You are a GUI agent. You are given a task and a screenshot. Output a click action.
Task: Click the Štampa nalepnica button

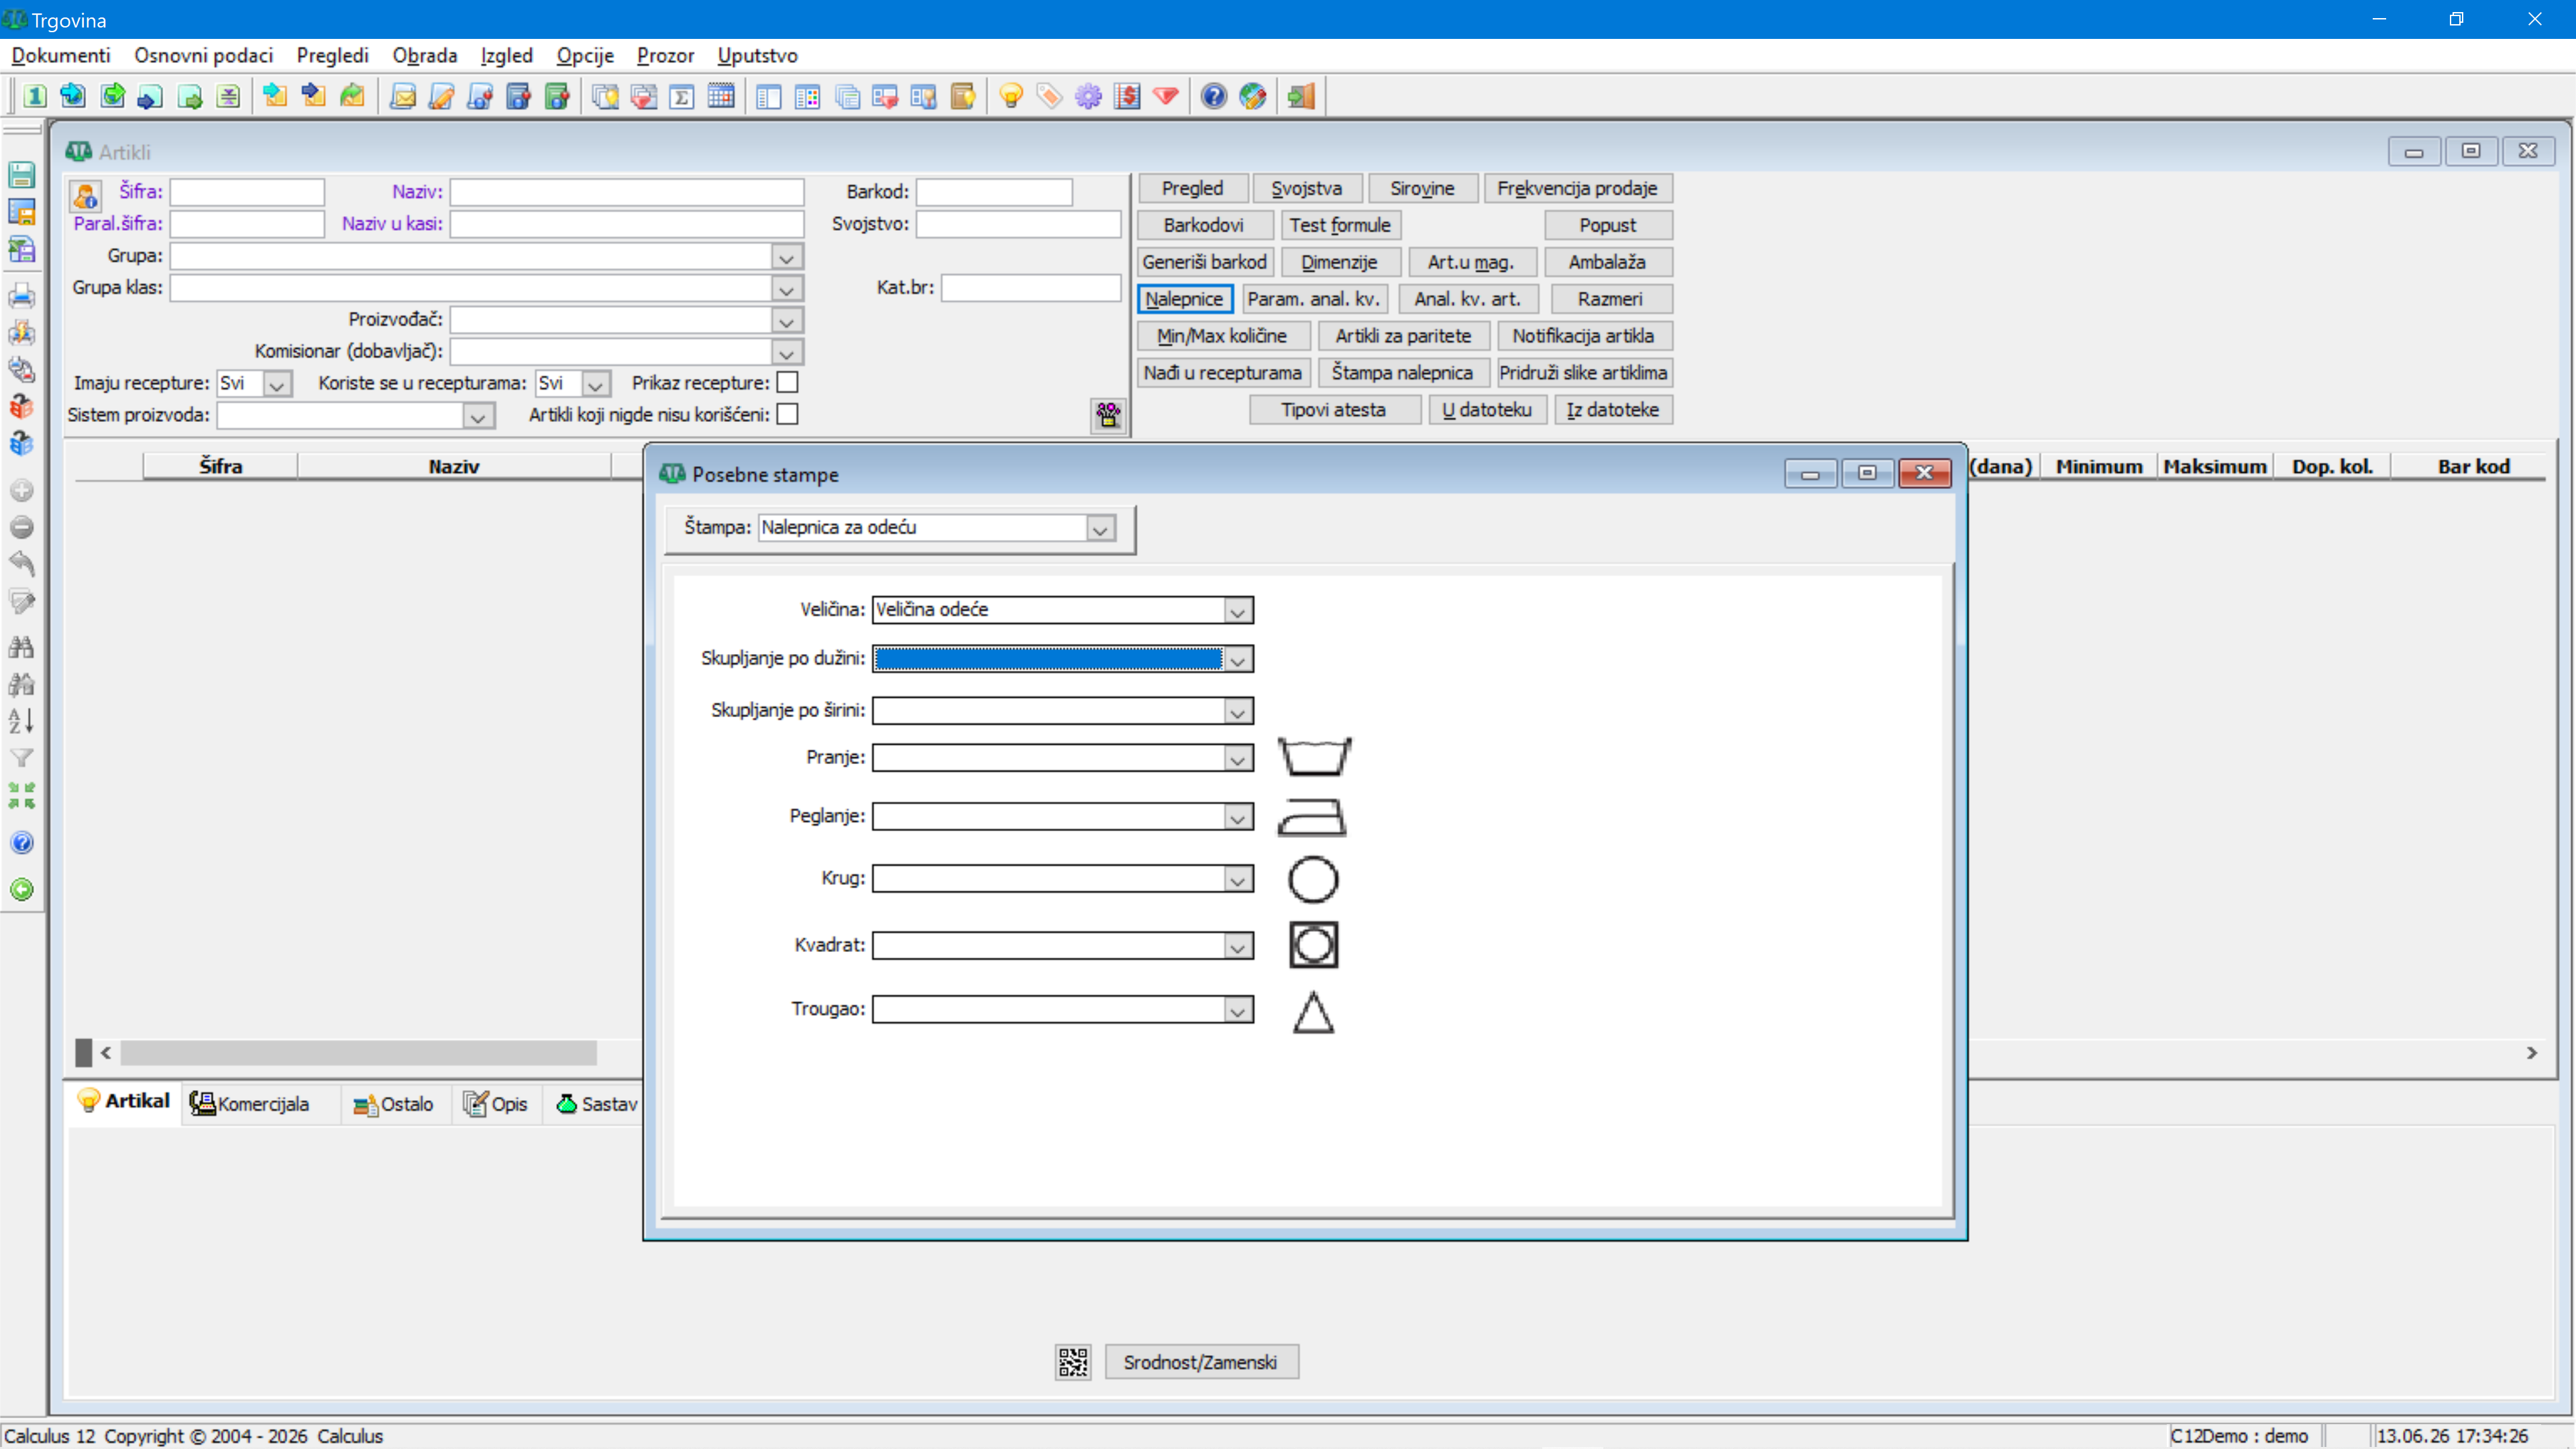(1402, 372)
